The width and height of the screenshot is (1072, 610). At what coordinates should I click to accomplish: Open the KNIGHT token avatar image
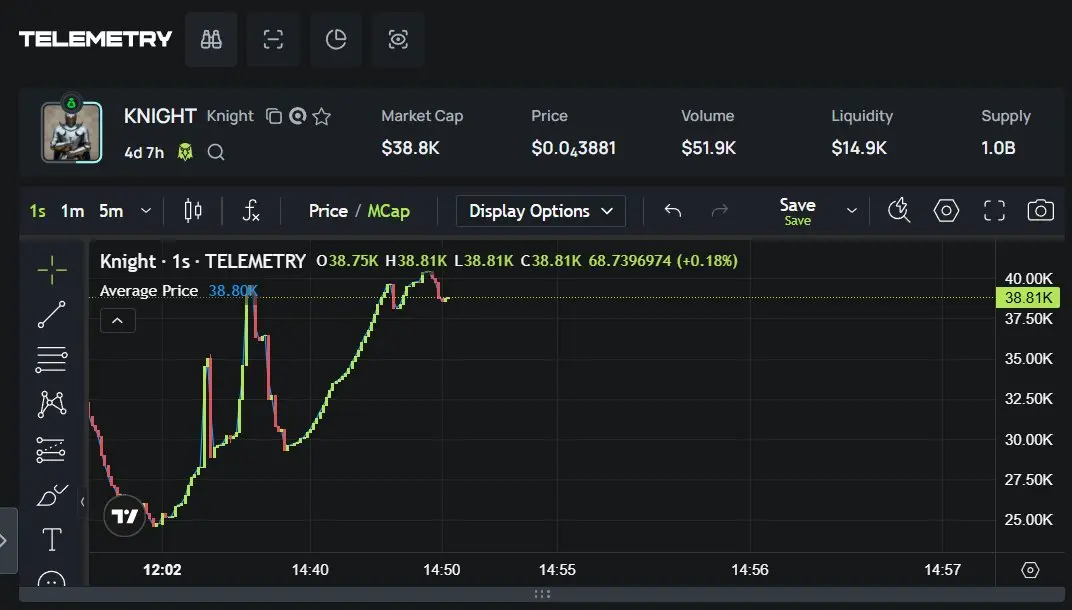coord(72,132)
